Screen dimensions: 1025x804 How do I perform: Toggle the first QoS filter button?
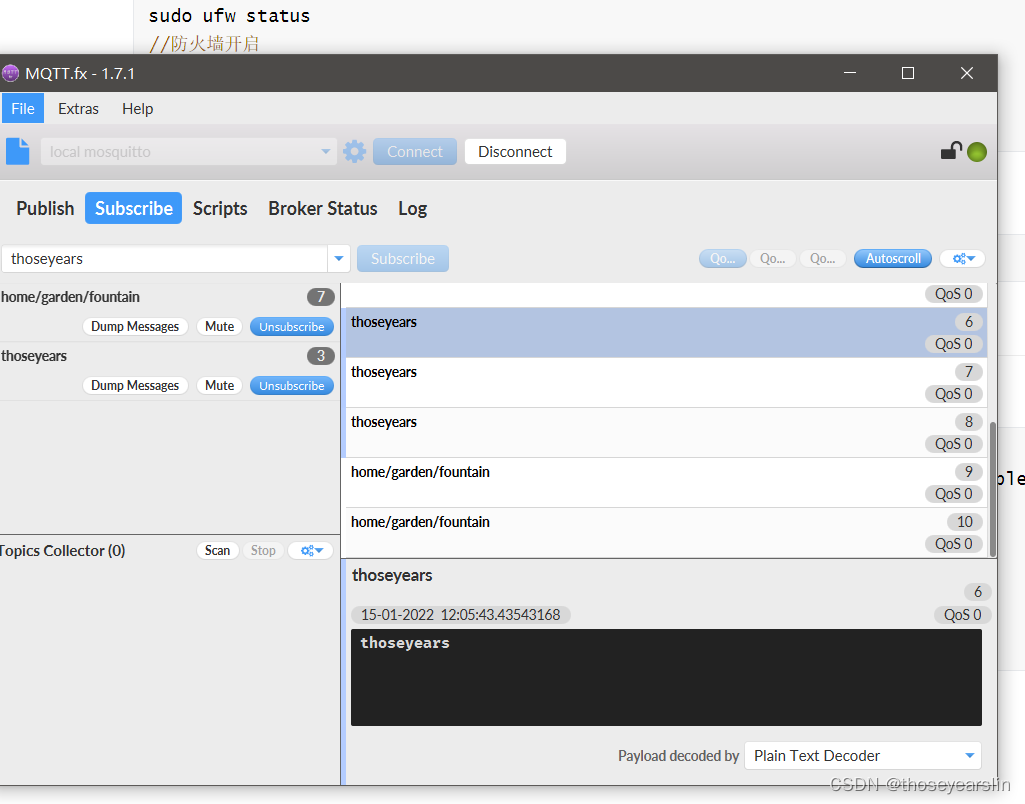[x=722, y=259]
